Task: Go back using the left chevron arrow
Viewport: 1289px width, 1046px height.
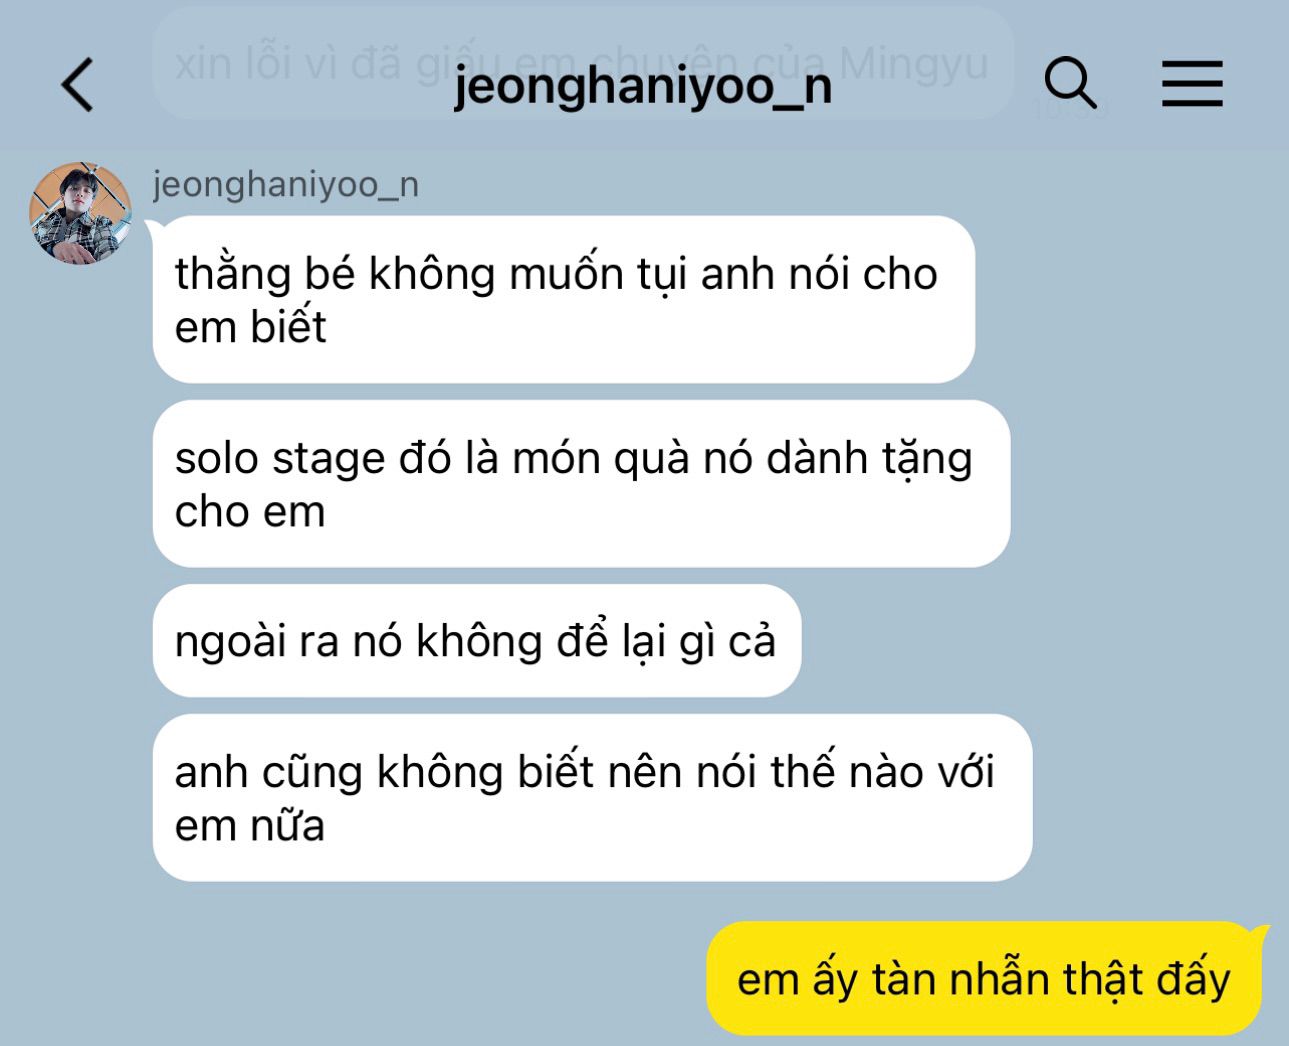Action: coord(78,84)
